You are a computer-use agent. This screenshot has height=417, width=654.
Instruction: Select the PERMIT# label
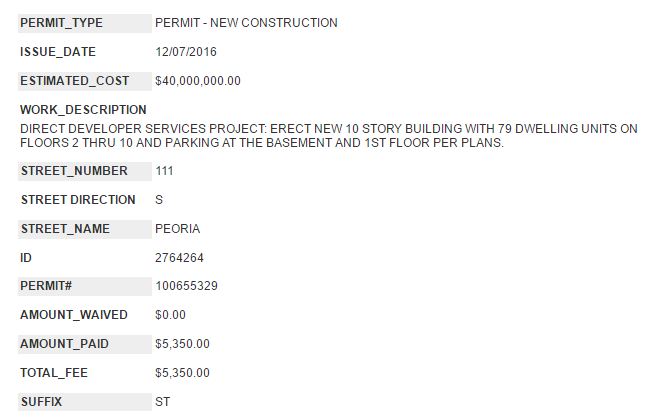(46, 287)
